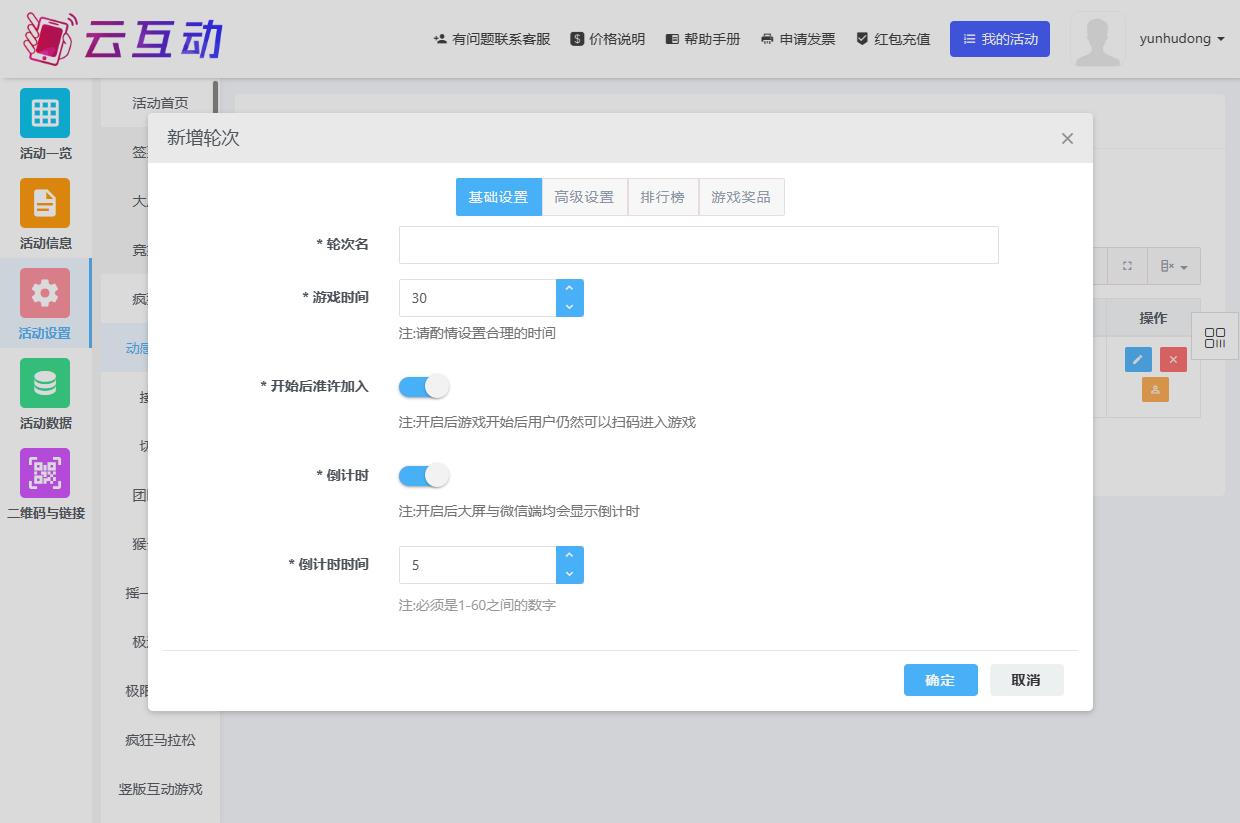Open 竖版互动游戏 in the side menu
Image resolution: width=1240 pixels, height=823 pixels.
[x=160, y=789]
